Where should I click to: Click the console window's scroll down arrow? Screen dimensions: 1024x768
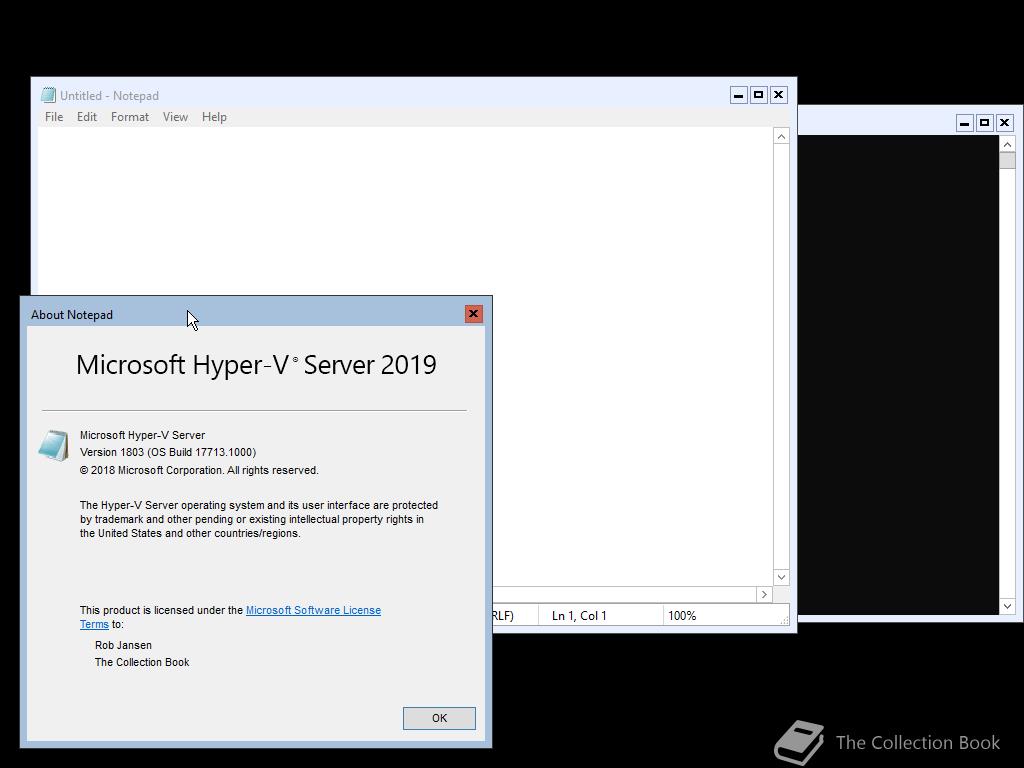[x=1007, y=606]
